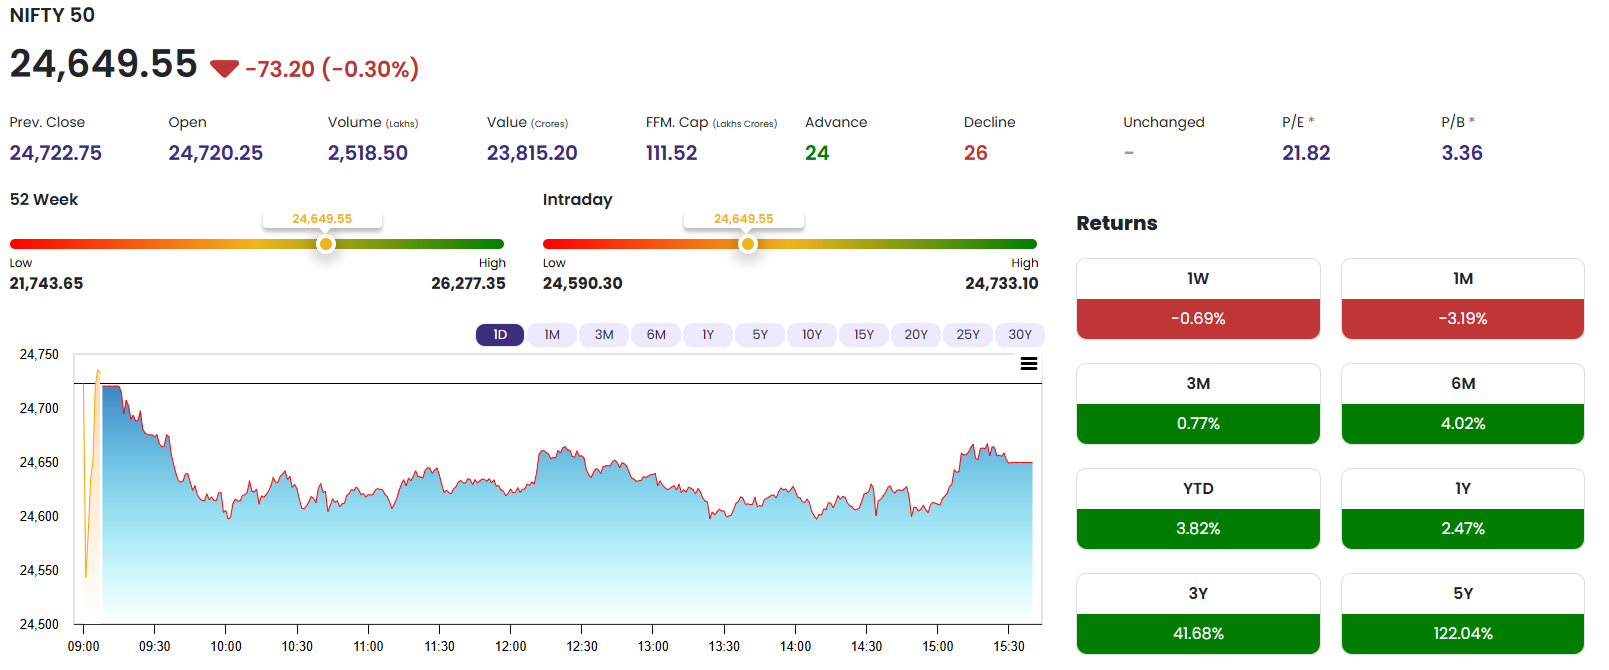1609x670 pixels.
Task: Pick the 20Y chart range
Action: [916, 335]
